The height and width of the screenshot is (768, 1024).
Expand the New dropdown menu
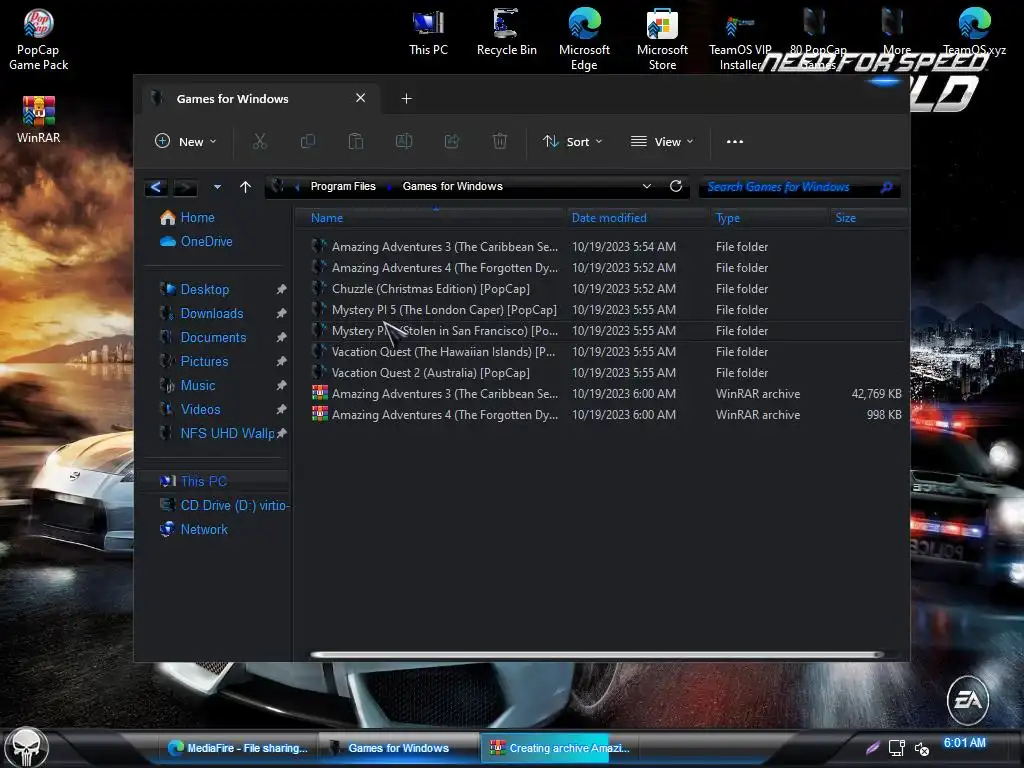(185, 142)
